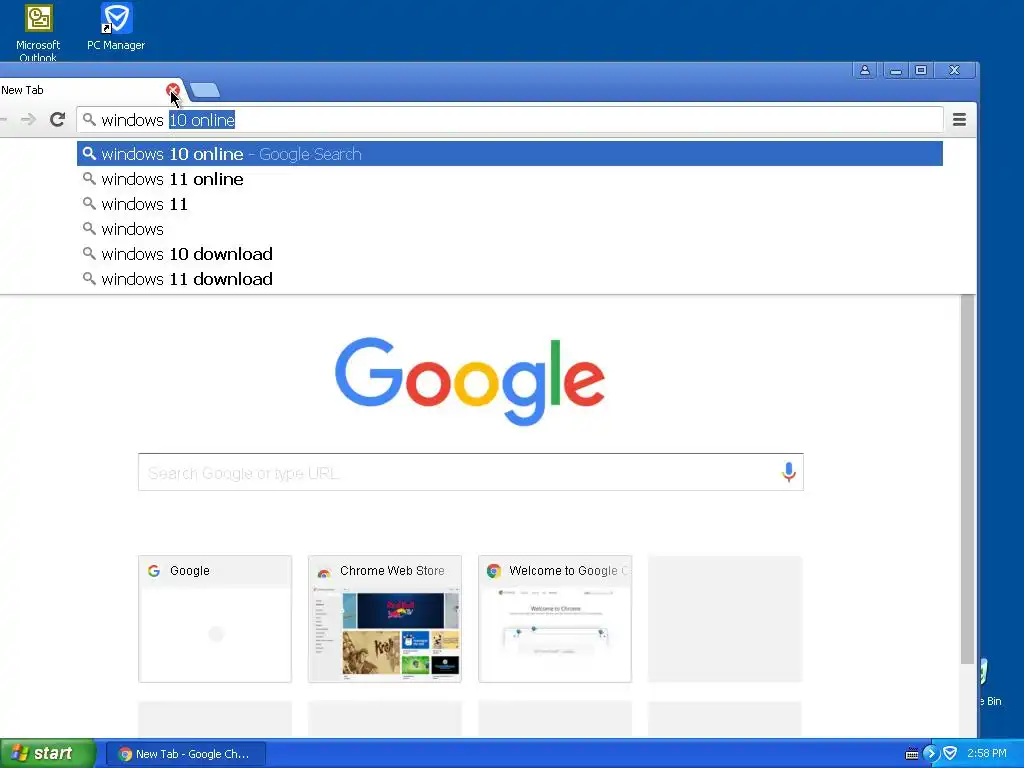Click the Chrome Web Store favicon
This screenshot has height=768, width=1024.
(x=324, y=571)
